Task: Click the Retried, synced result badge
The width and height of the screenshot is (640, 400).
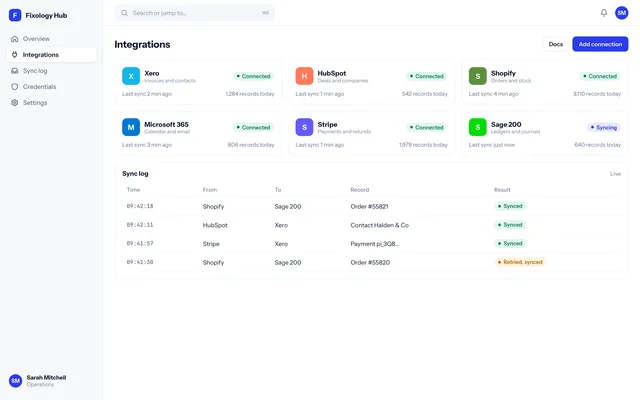Action: 520,262
